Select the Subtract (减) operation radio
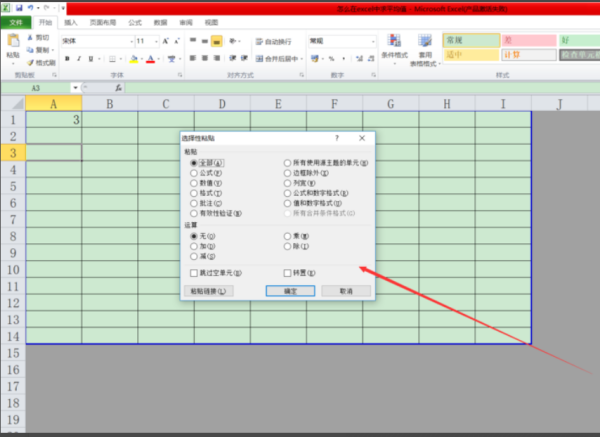The image size is (600, 437). click(194, 256)
